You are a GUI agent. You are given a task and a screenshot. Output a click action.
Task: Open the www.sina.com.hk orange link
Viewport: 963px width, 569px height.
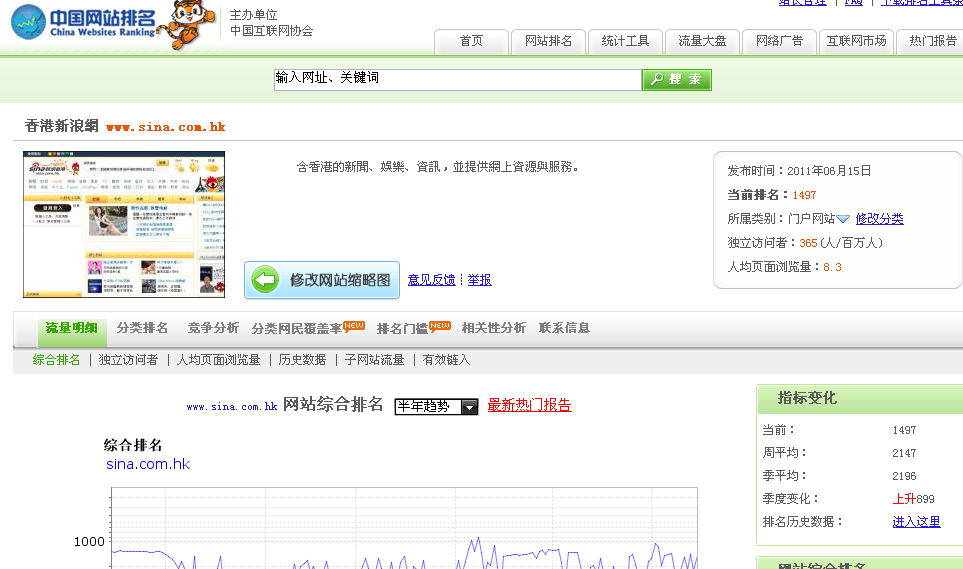(166, 127)
